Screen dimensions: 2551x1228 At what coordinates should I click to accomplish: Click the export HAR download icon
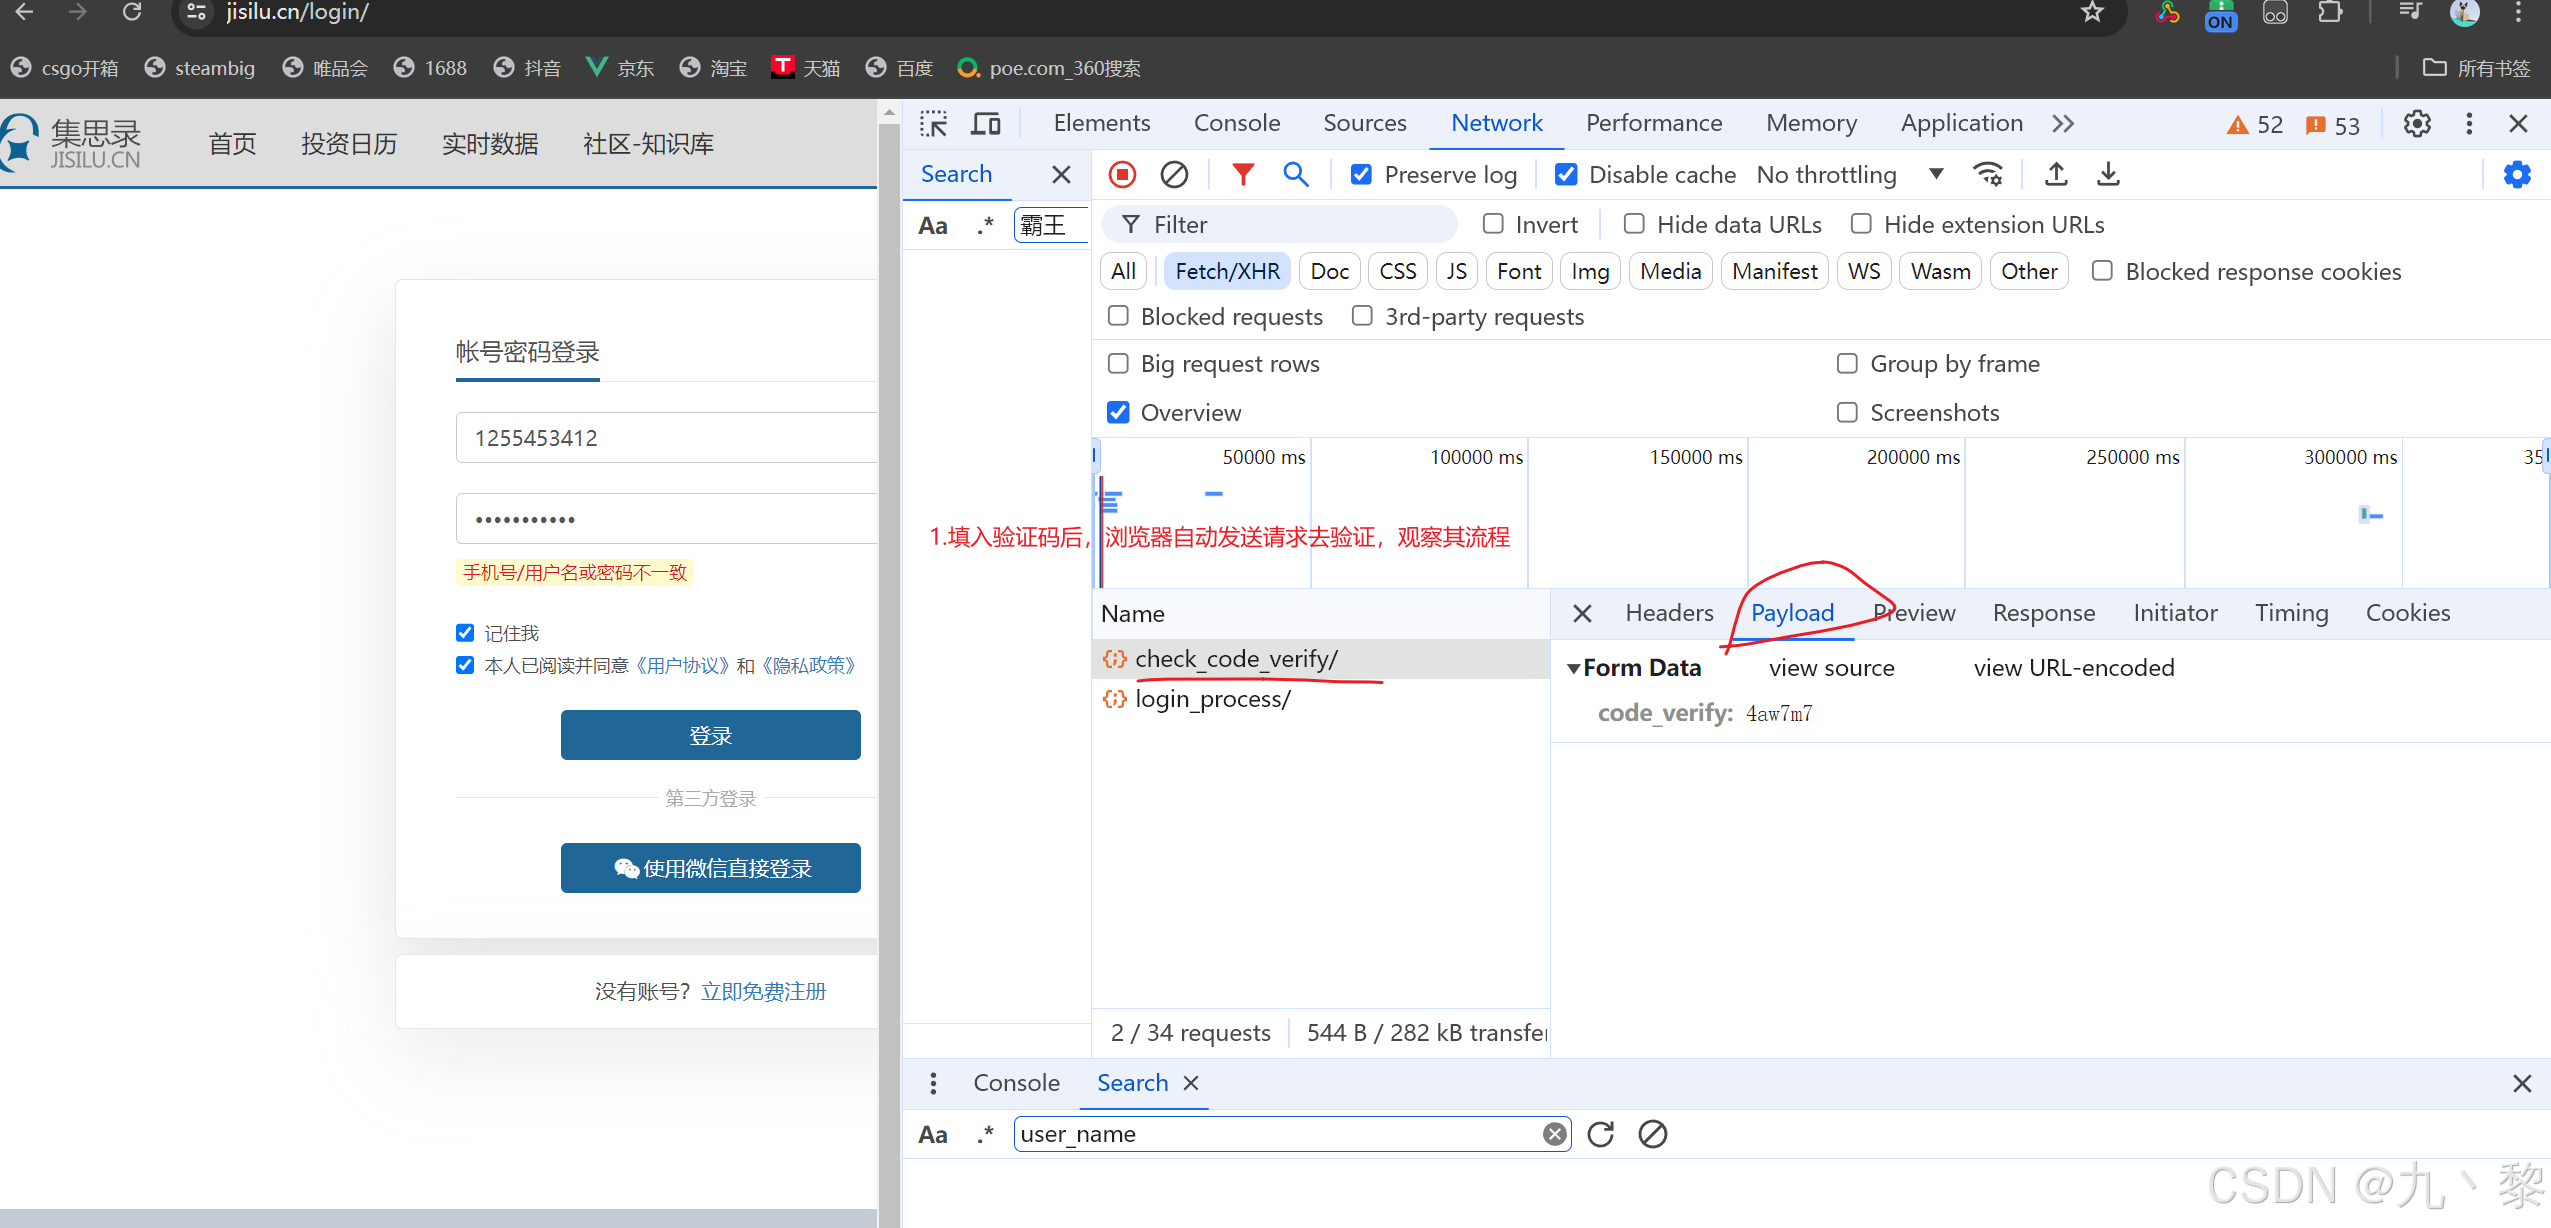click(2108, 175)
